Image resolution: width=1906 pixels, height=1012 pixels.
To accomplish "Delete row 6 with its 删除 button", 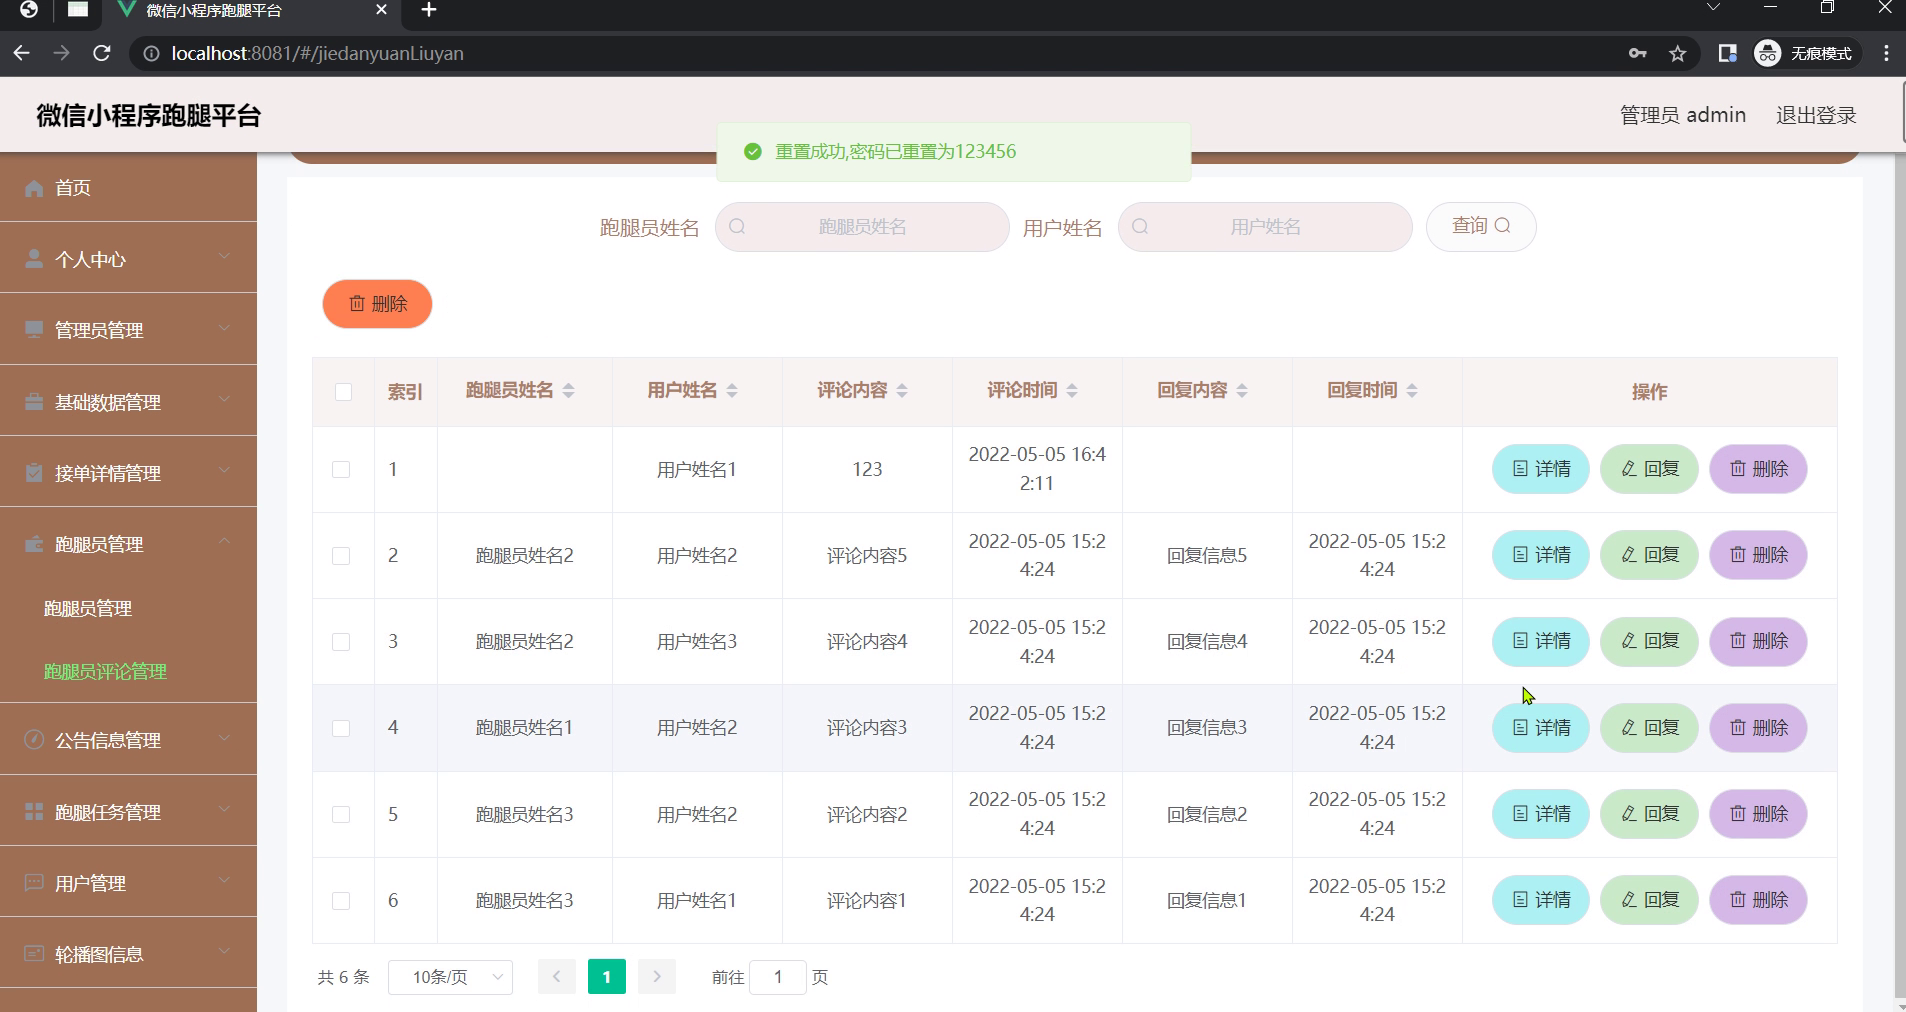I will [1758, 900].
